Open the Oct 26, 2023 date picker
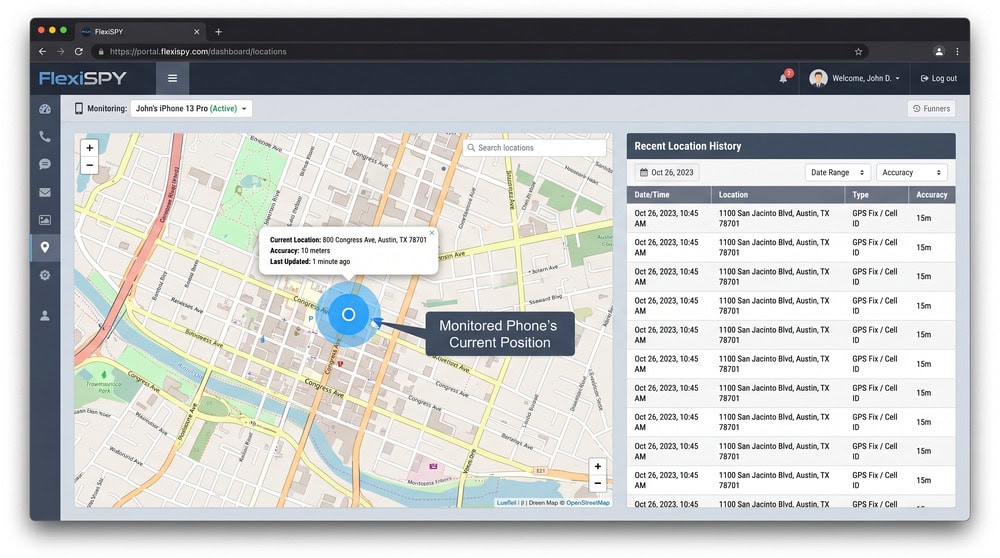Image resolution: width=1000 pixels, height=558 pixels. click(x=666, y=172)
